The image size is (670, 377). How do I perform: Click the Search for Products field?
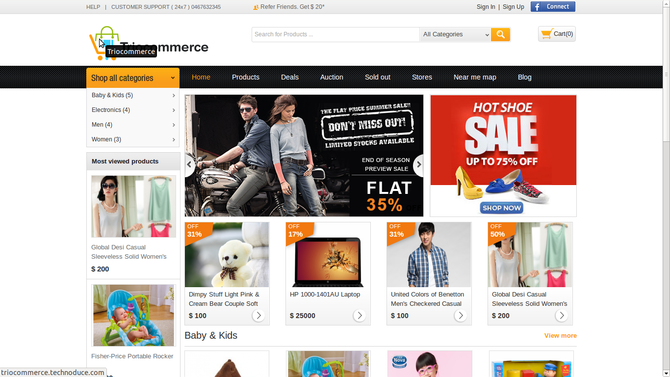[x=335, y=34]
